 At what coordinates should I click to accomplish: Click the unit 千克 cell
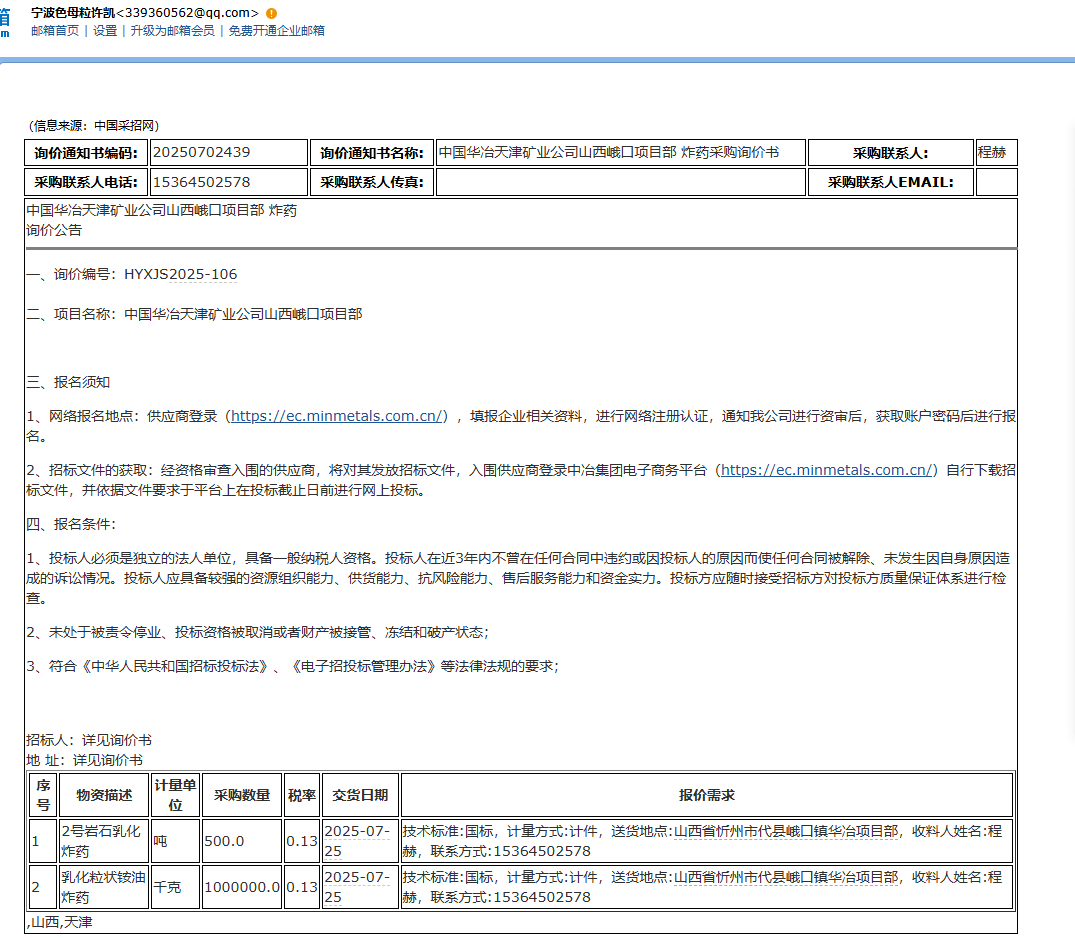175,887
